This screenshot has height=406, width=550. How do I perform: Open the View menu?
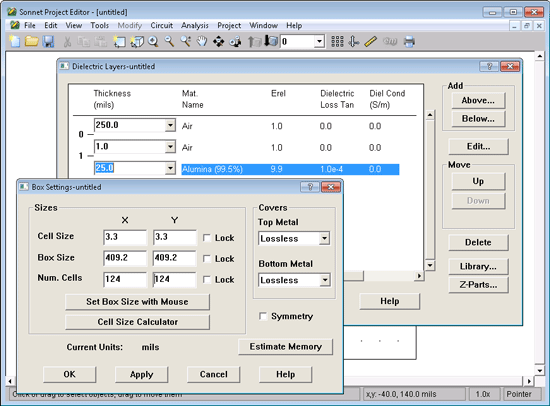click(74, 25)
